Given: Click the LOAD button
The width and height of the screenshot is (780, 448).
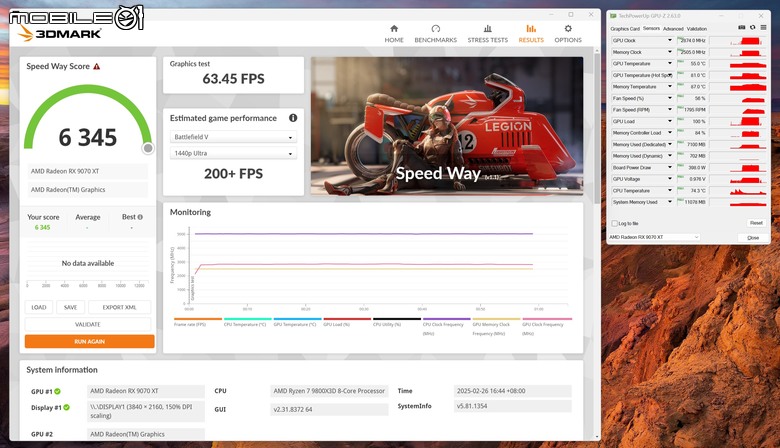Looking at the screenshot, I should (39, 307).
